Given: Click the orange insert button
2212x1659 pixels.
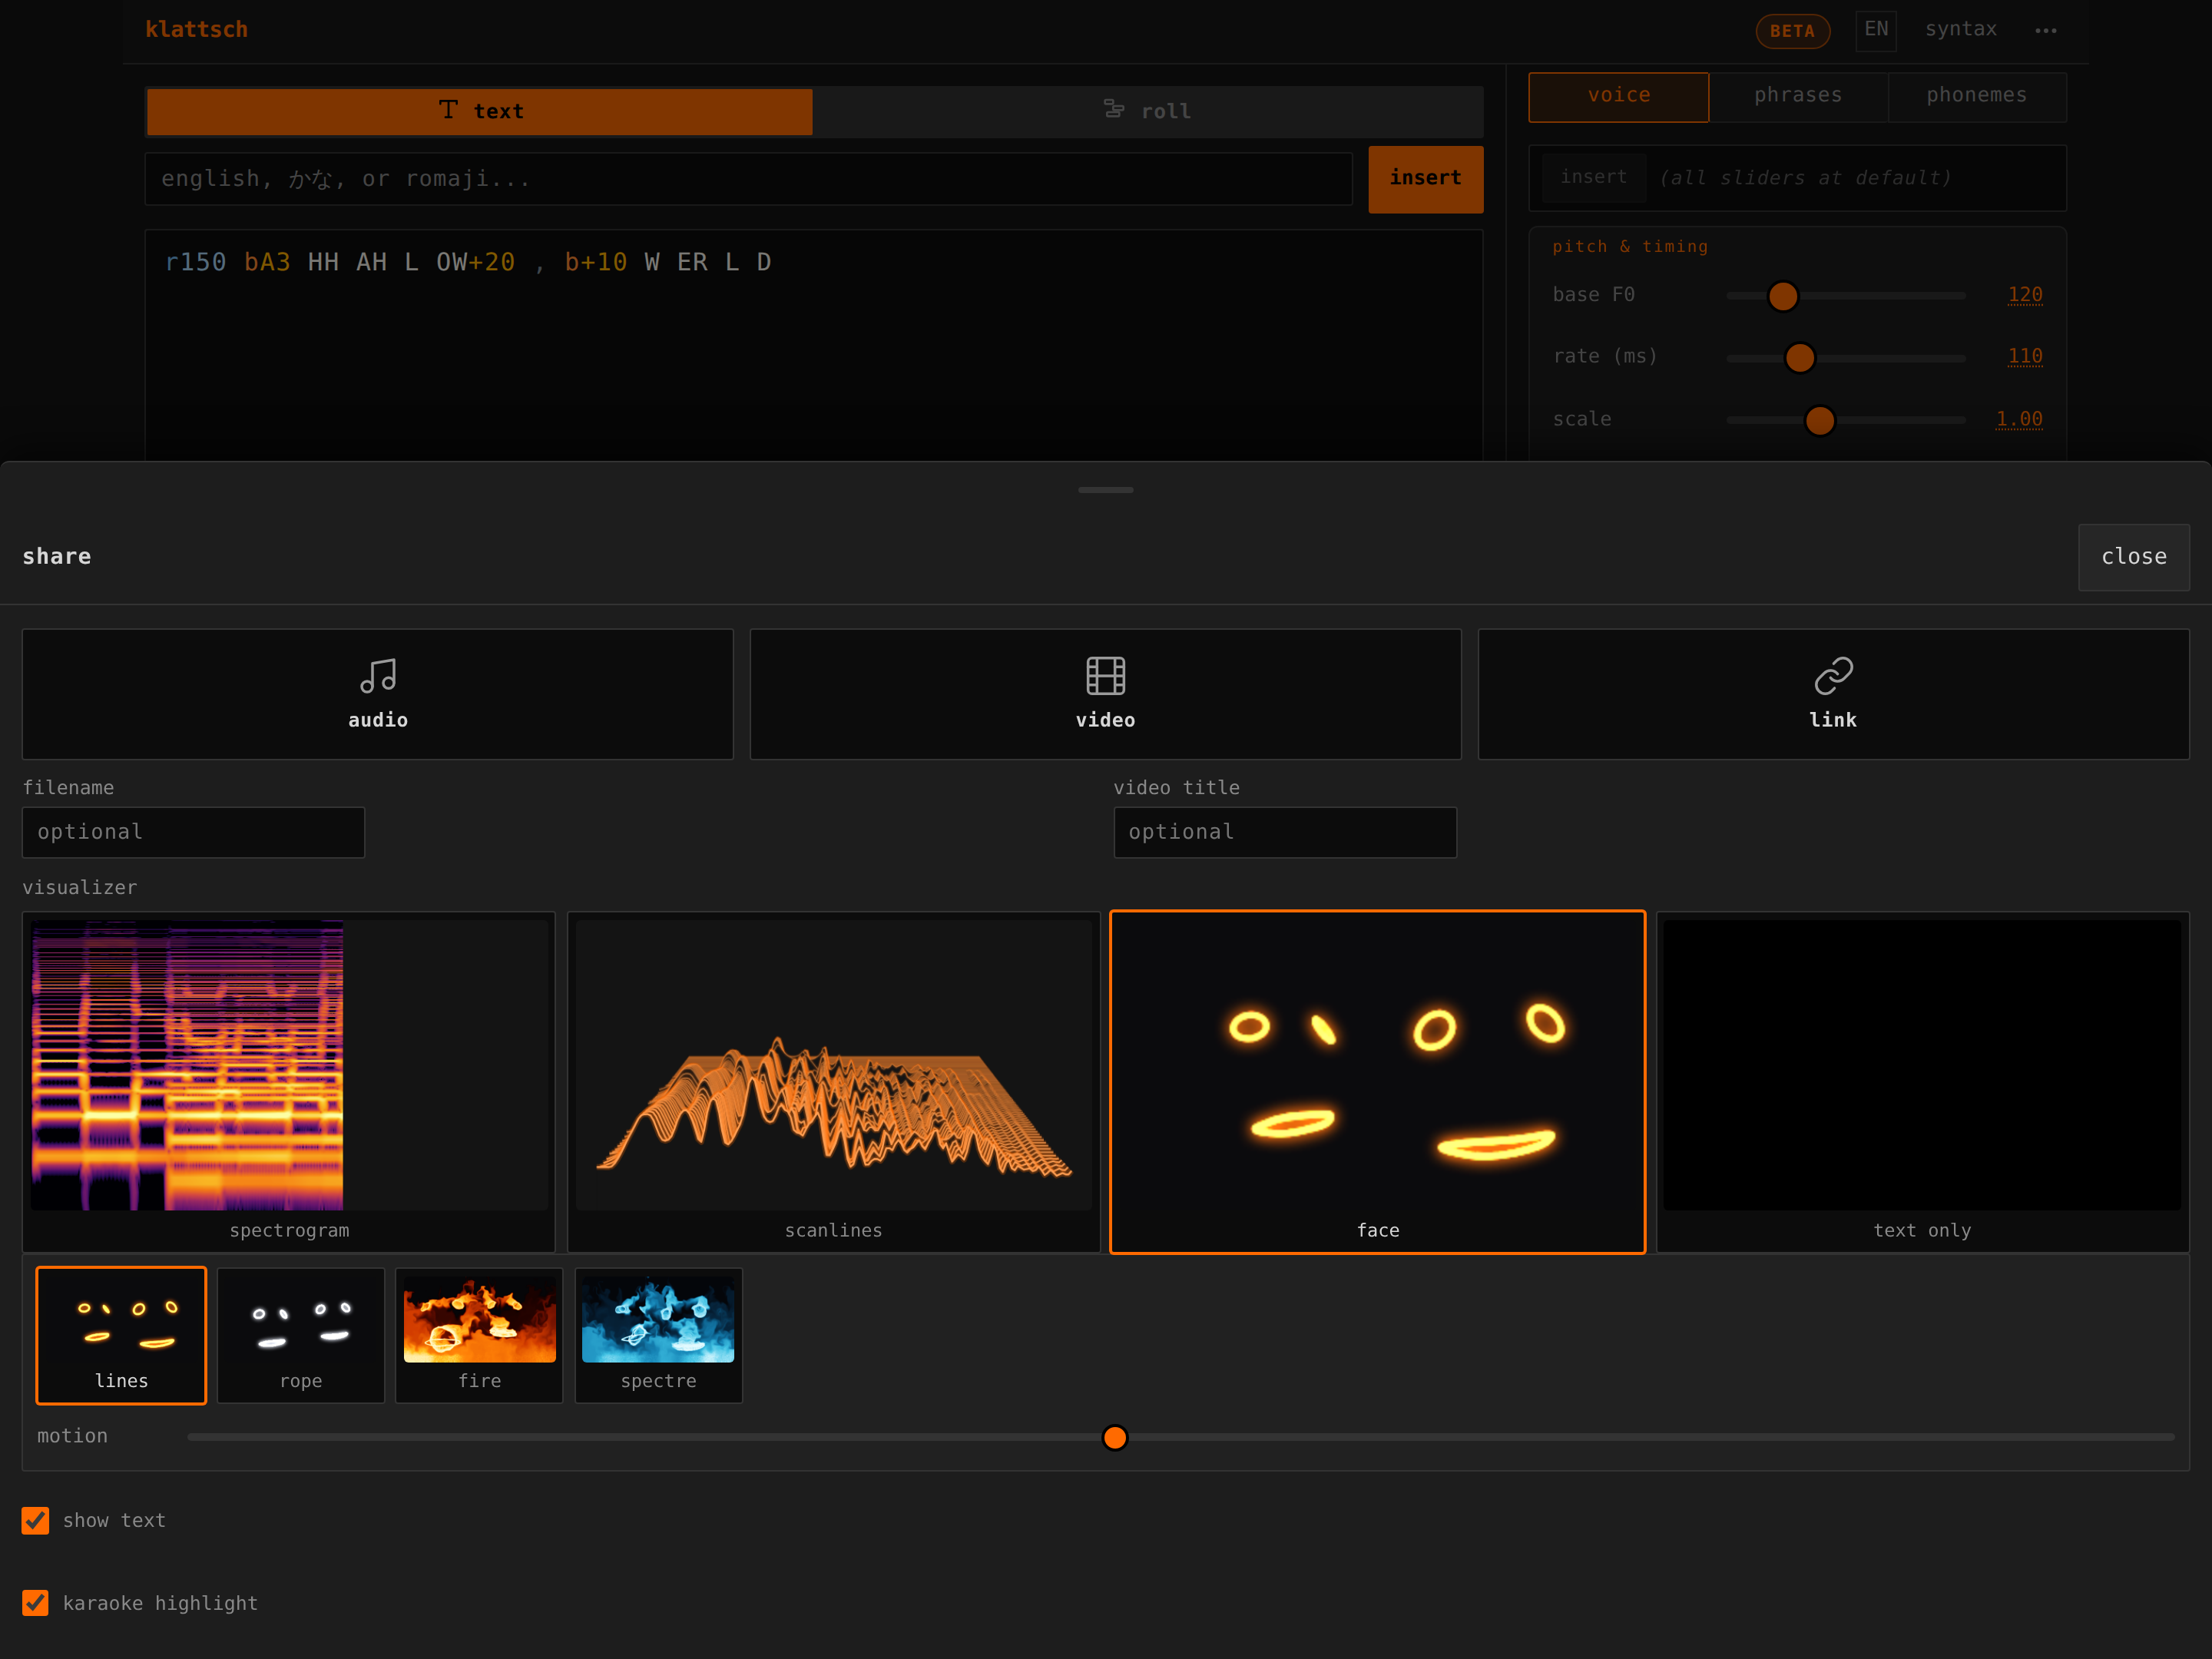Looking at the screenshot, I should click(x=1425, y=179).
